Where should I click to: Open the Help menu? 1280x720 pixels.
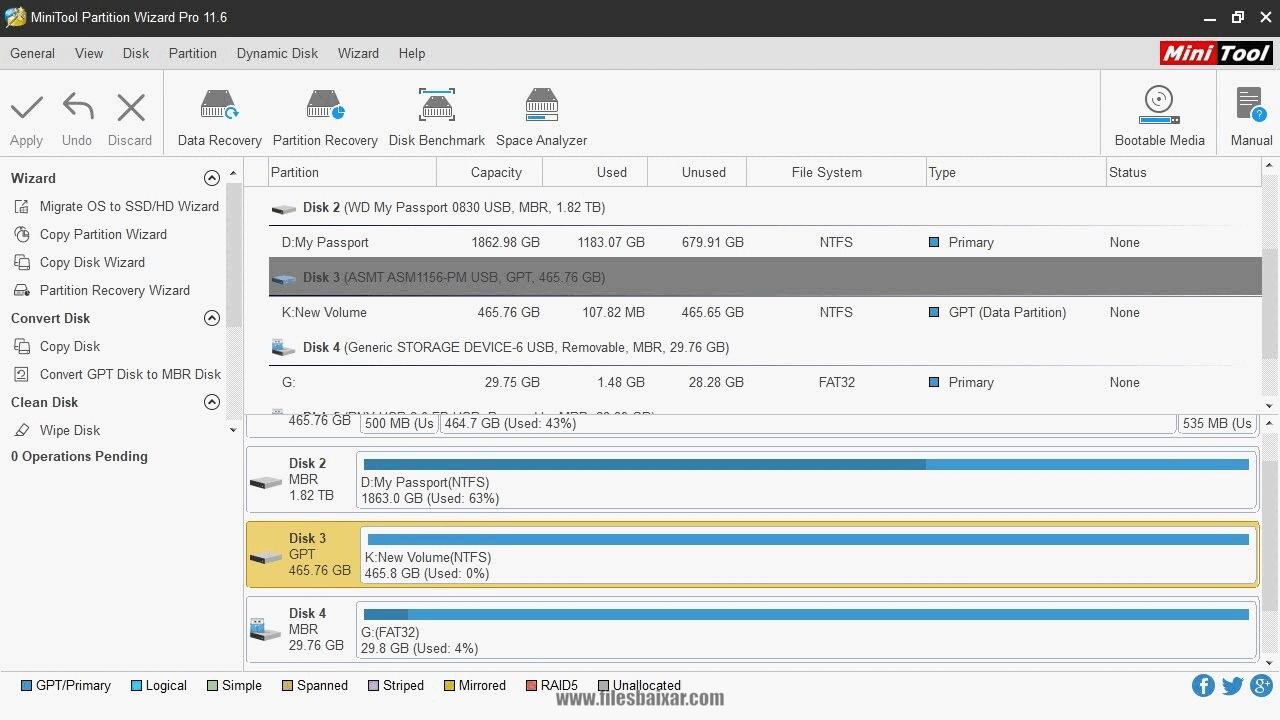pos(412,53)
